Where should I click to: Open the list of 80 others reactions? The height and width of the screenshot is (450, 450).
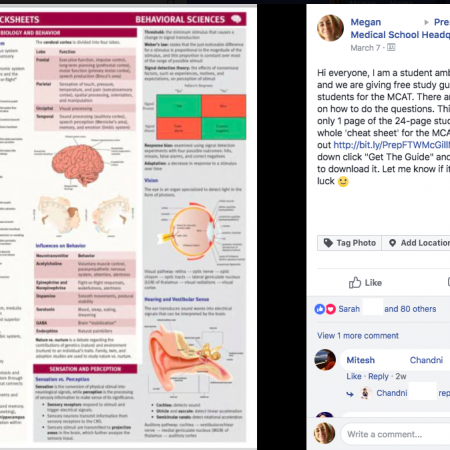click(x=410, y=309)
